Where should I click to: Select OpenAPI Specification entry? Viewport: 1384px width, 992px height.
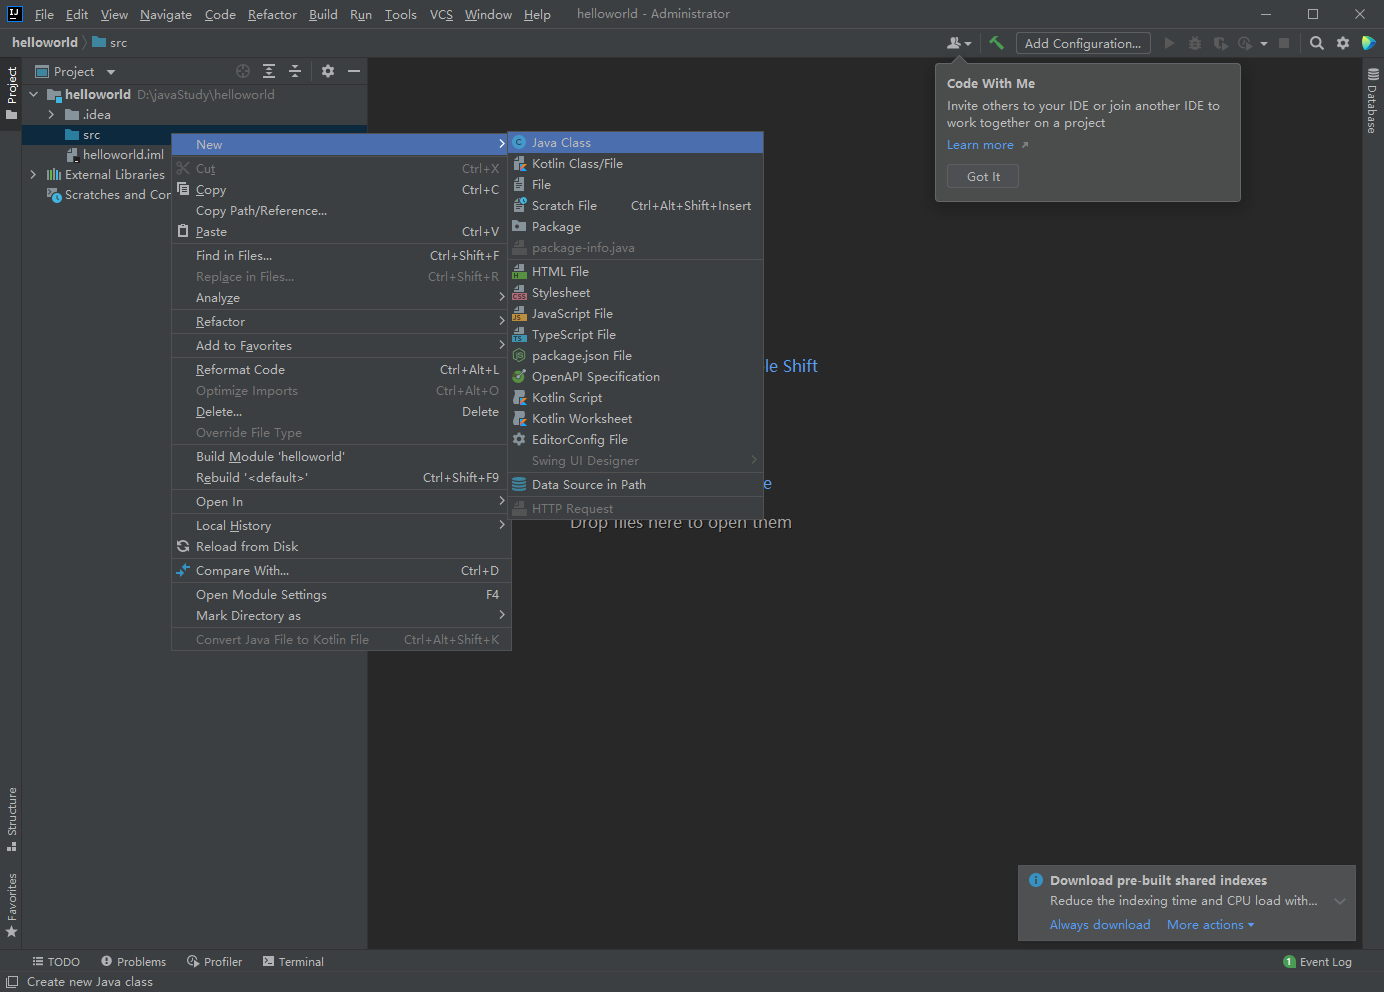636,377
